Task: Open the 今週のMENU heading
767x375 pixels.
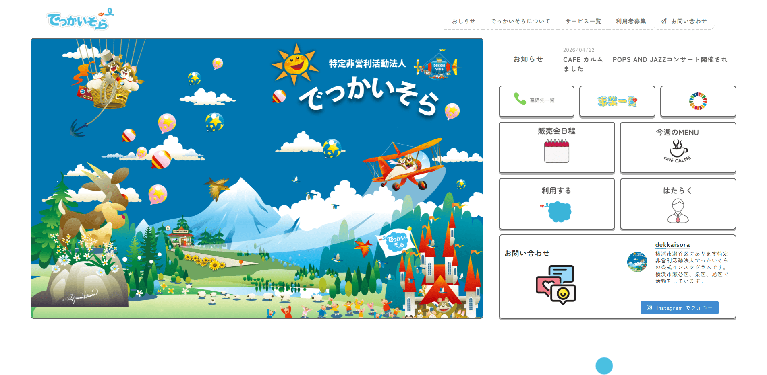Action: click(x=677, y=132)
